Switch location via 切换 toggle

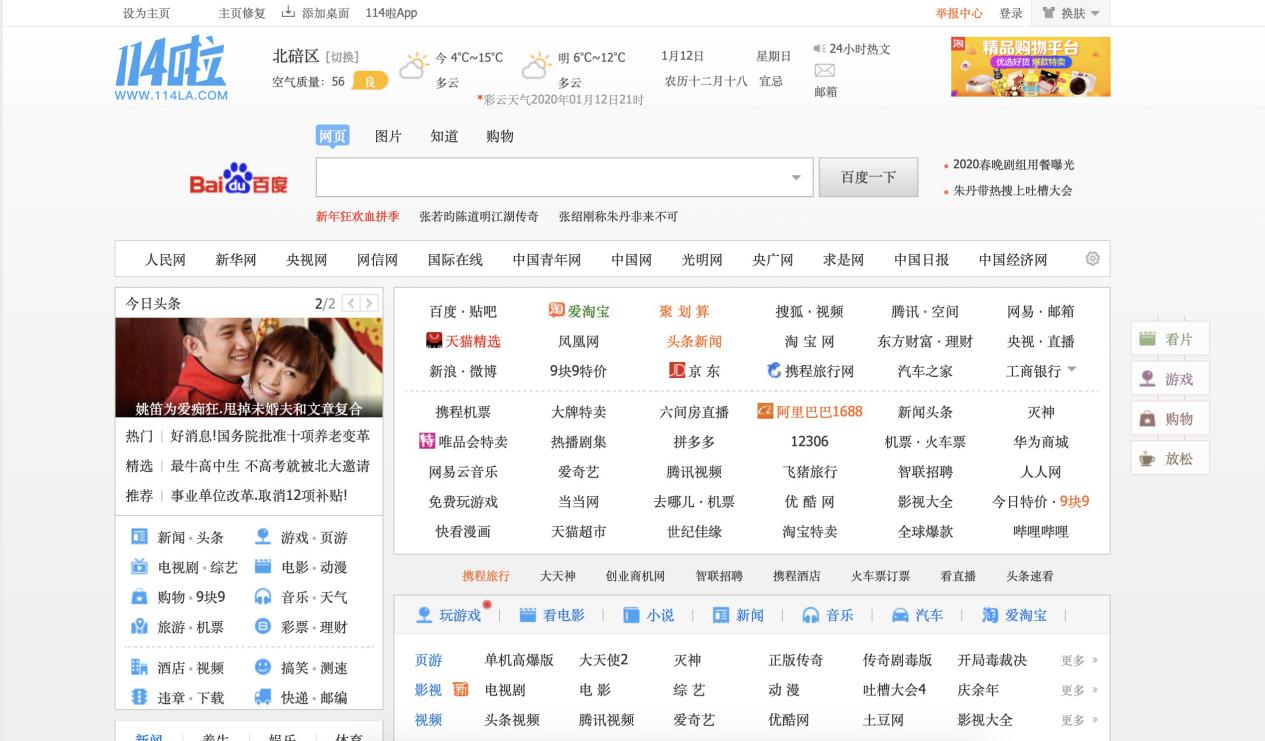tap(343, 57)
